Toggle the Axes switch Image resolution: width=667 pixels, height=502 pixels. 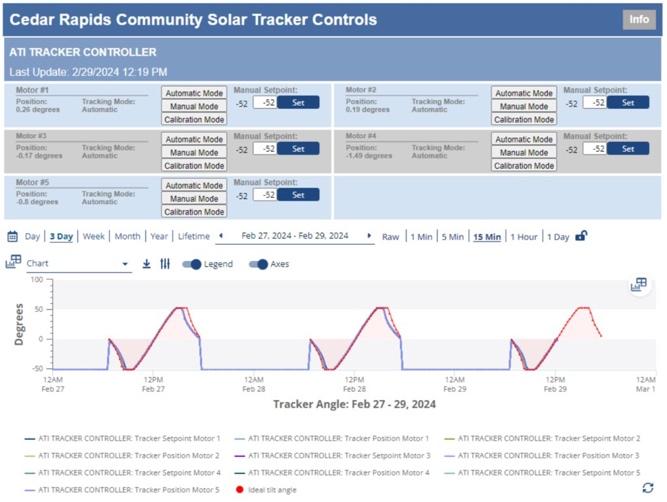point(259,264)
